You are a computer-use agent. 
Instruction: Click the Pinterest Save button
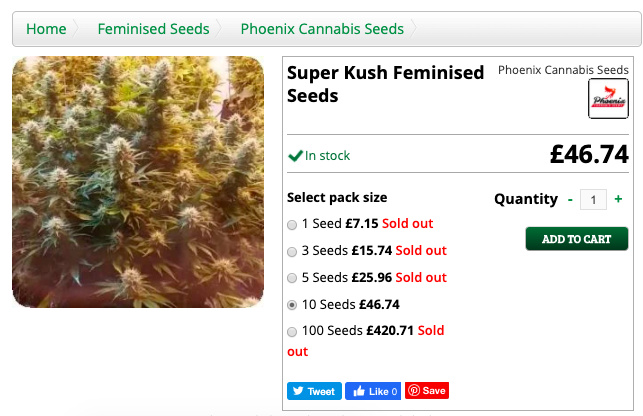pyautogui.click(x=427, y=391)
